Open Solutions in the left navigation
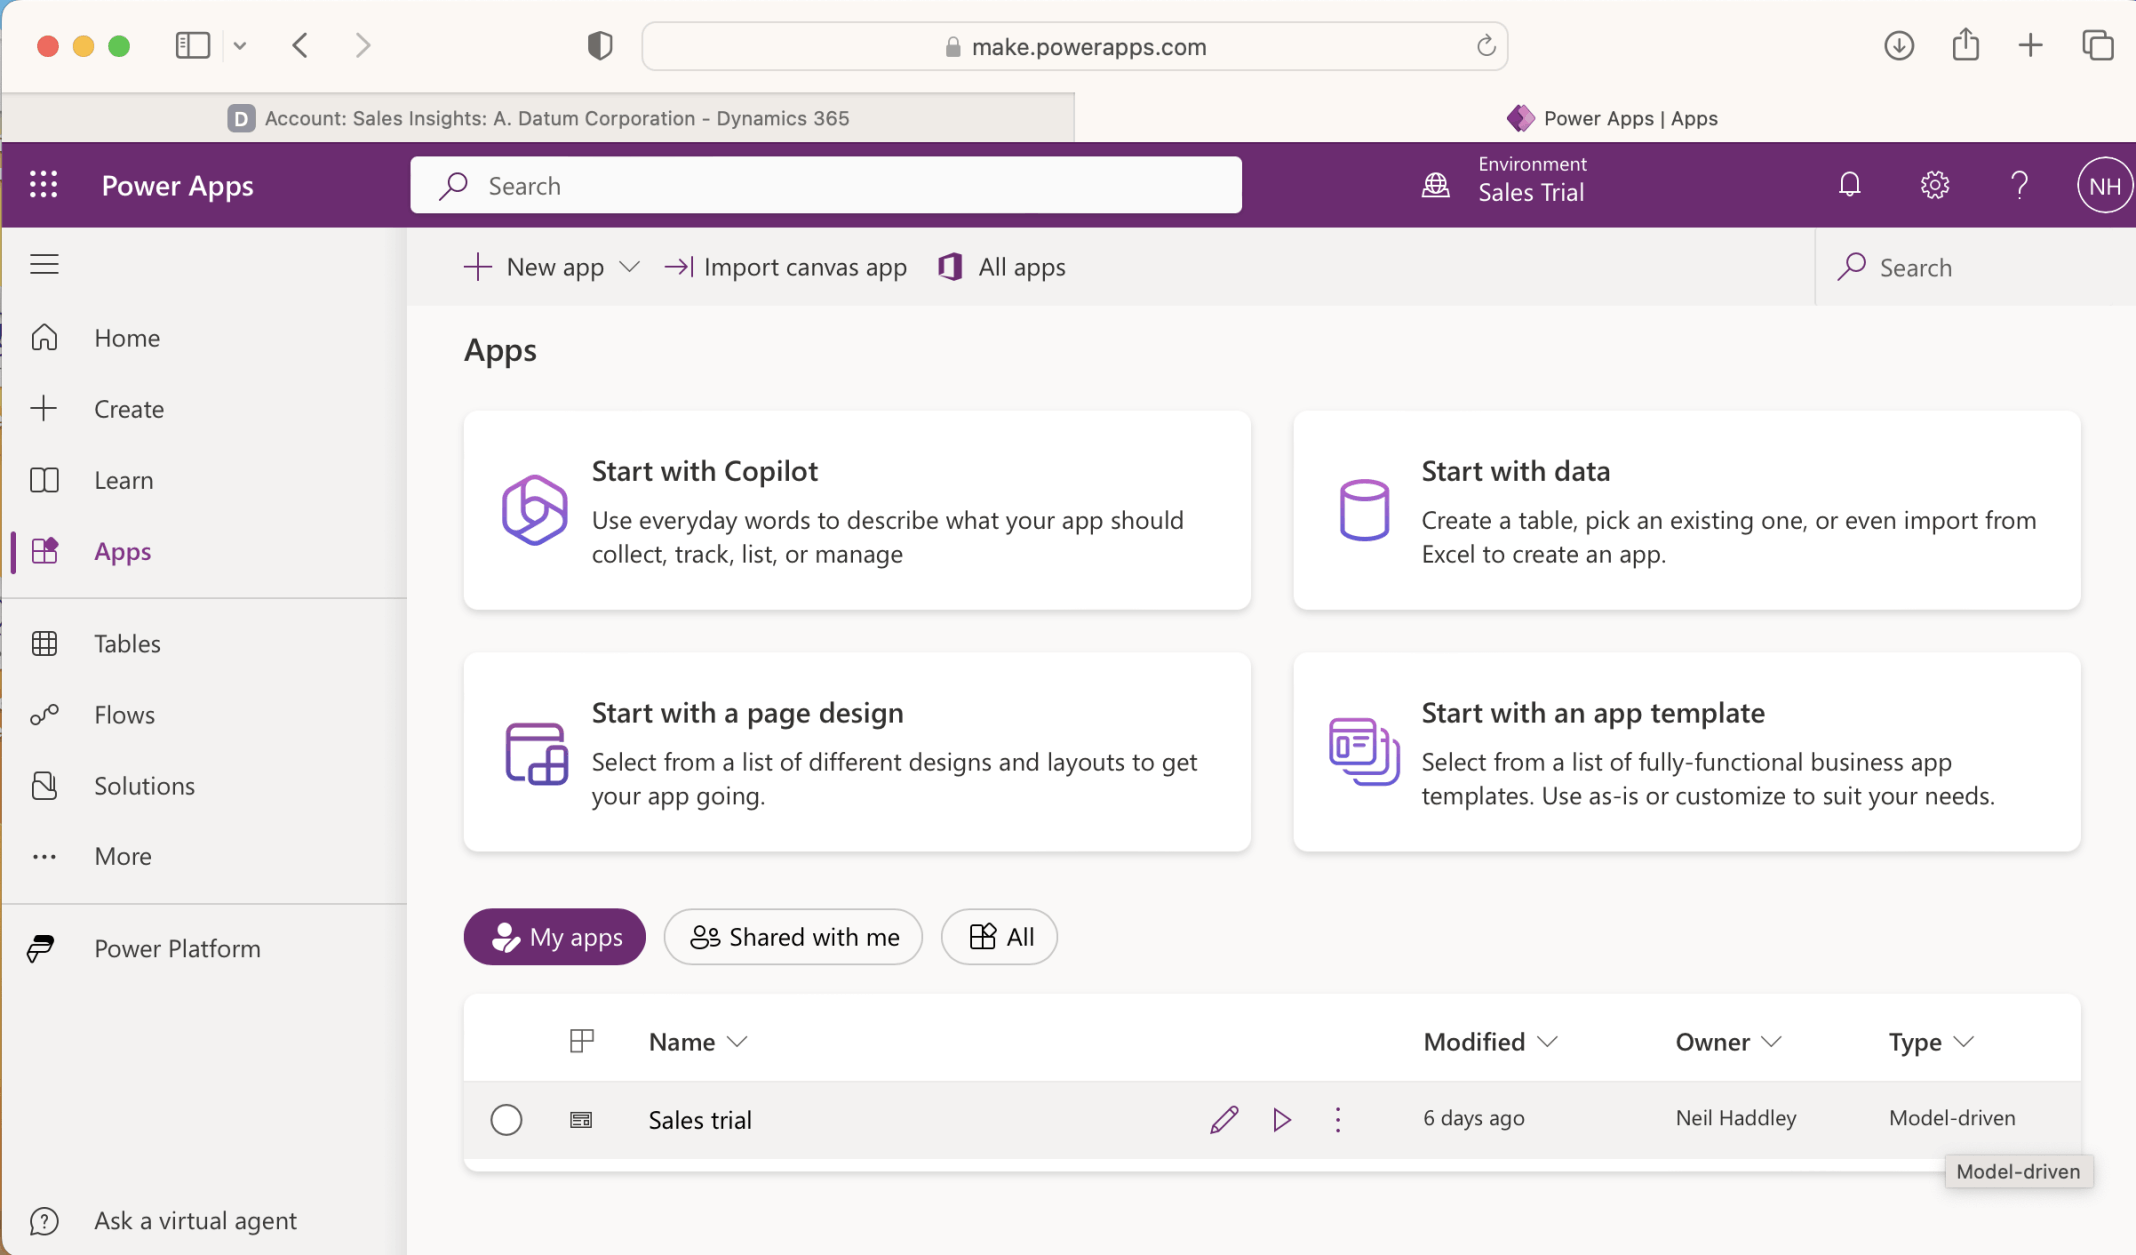This screenshot has height=1255, width=2136. [x=144, y=786]
